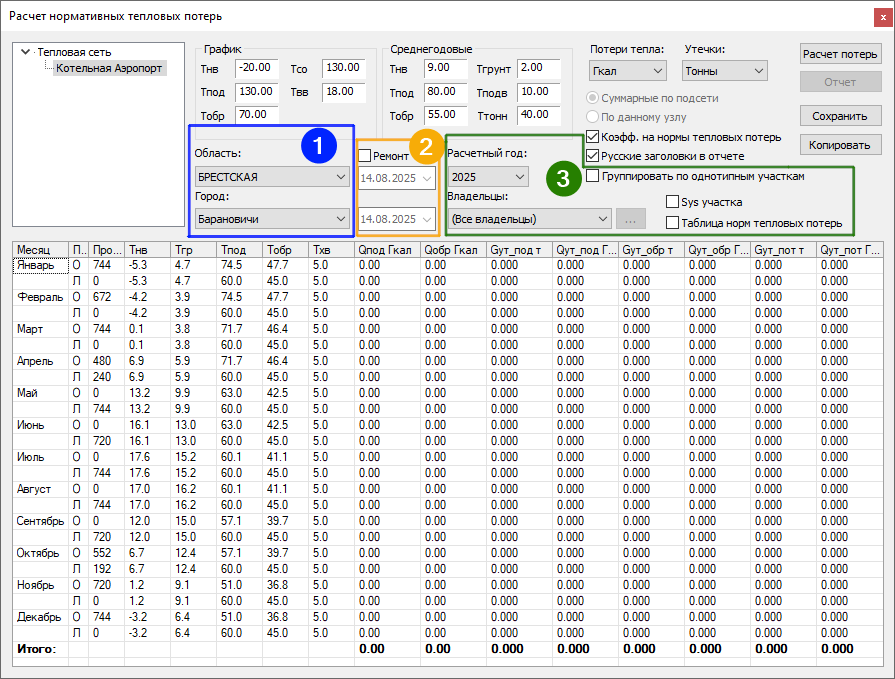Screen dimensions: 895x679
Task: Click the Тнв graph input field with -20.00
Action: (257, 68)
